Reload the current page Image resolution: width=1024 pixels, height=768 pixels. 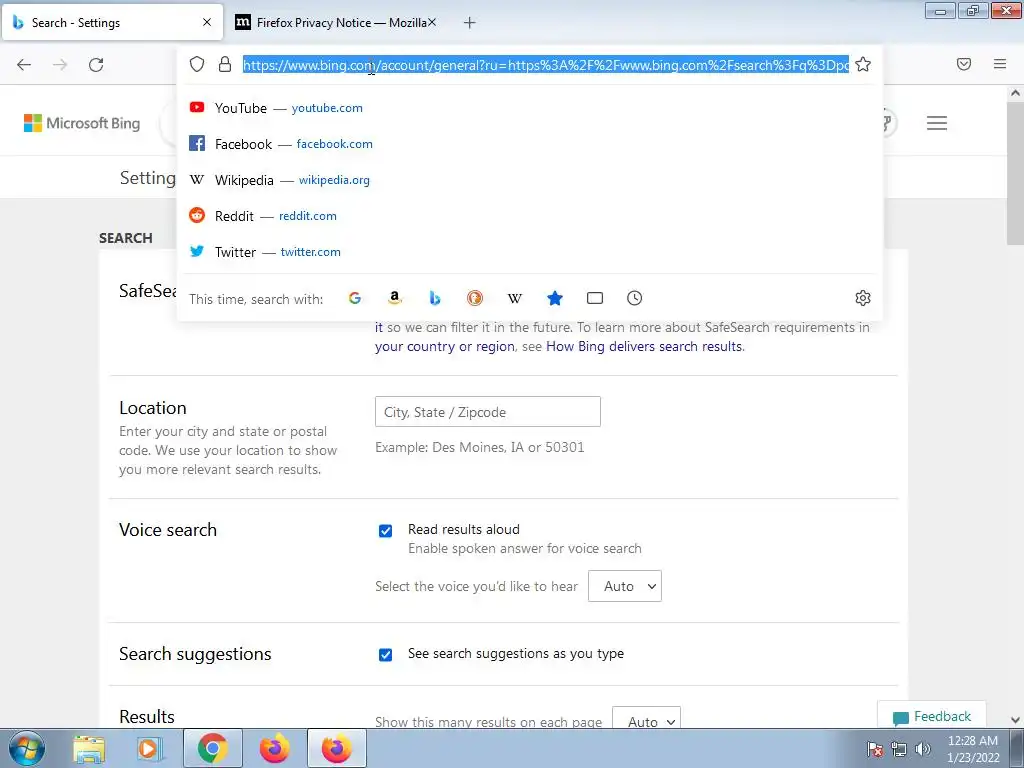pos(96,65)
